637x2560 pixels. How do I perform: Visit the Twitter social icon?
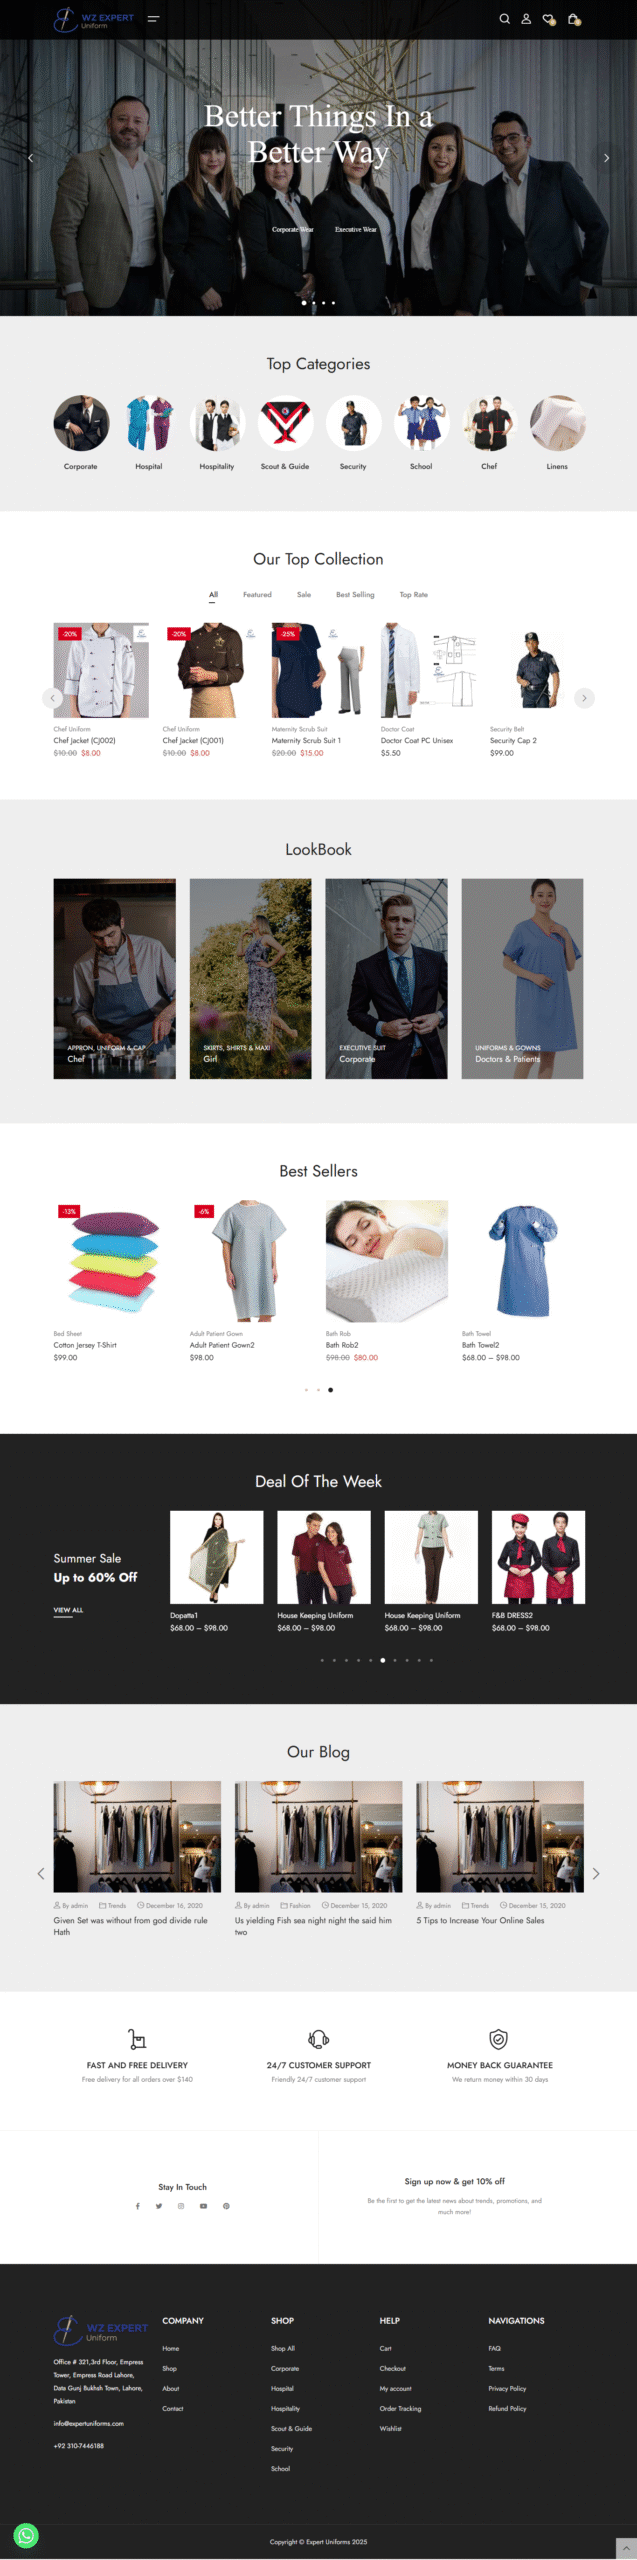click(x=159, y=2206)
